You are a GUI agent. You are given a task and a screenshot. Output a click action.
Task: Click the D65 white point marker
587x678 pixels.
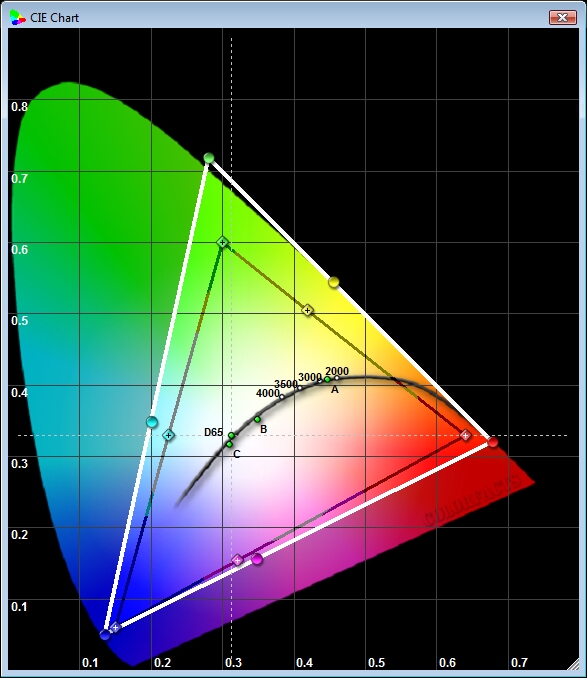tap(231, 435)
